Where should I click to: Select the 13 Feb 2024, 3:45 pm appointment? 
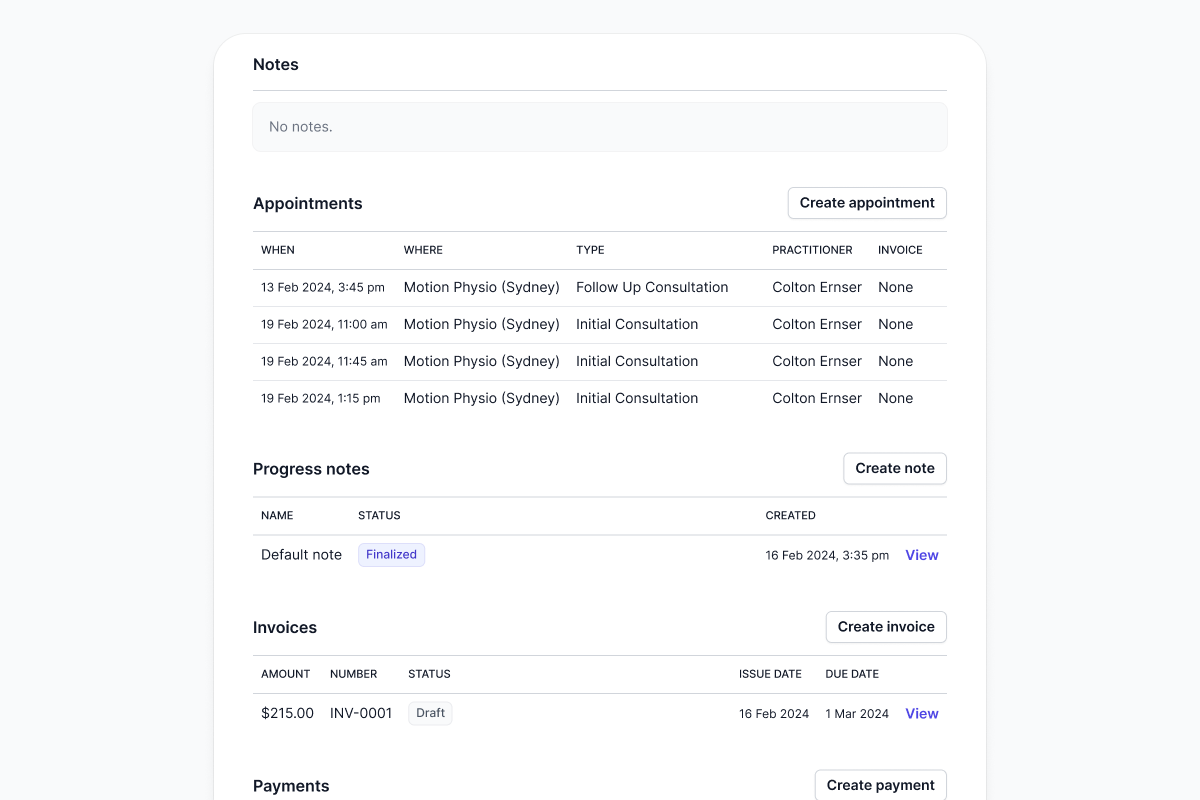322,288
